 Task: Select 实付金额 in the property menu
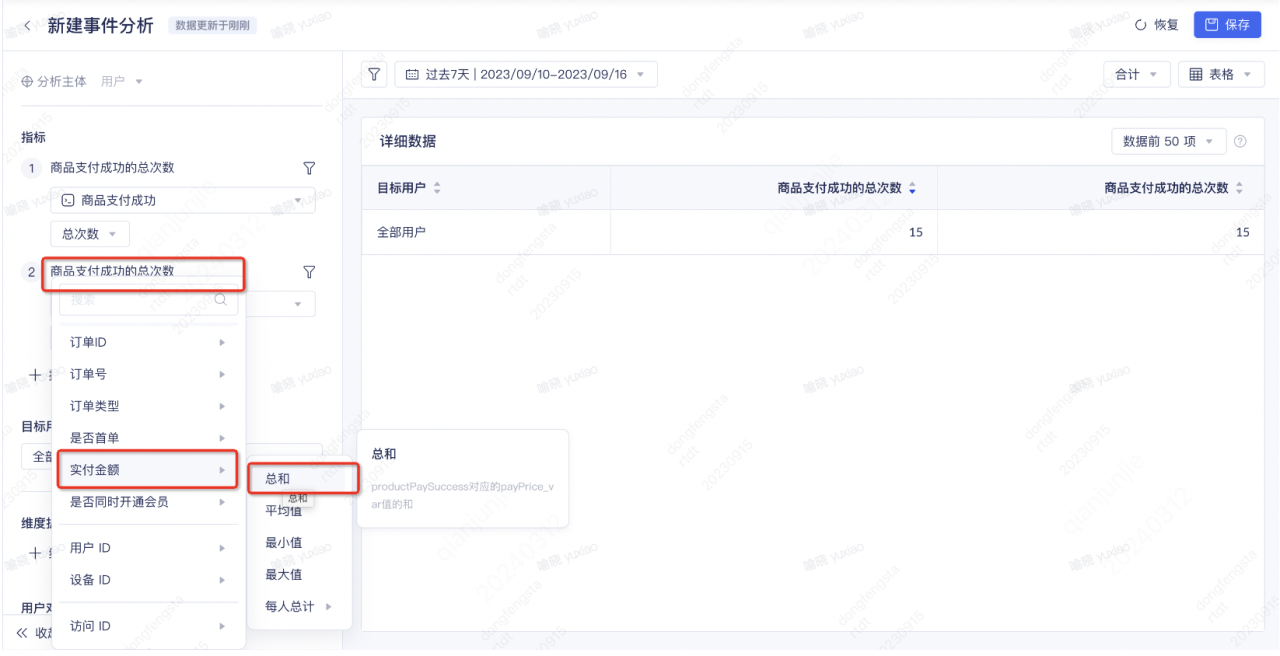click(148, 470)
